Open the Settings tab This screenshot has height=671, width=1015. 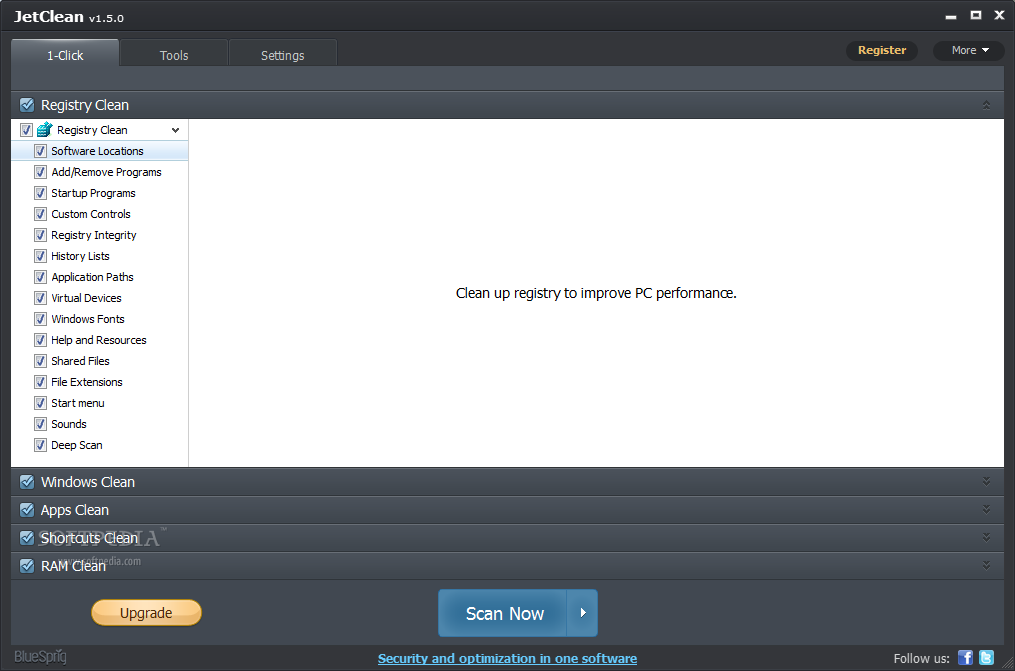pyautogui.click(x=283, y=55)
